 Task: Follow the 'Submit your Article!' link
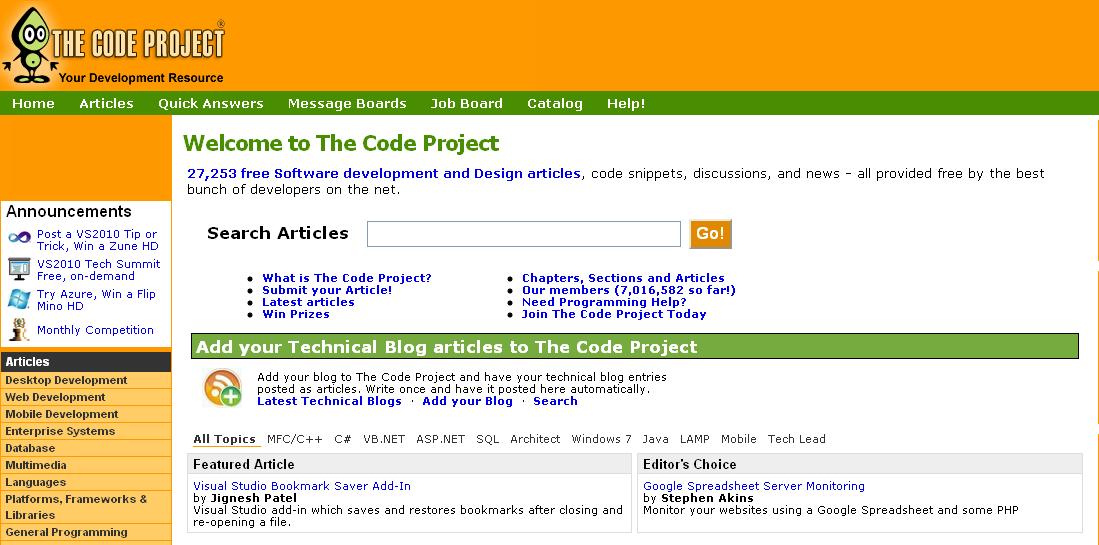(x=327, y=290)
